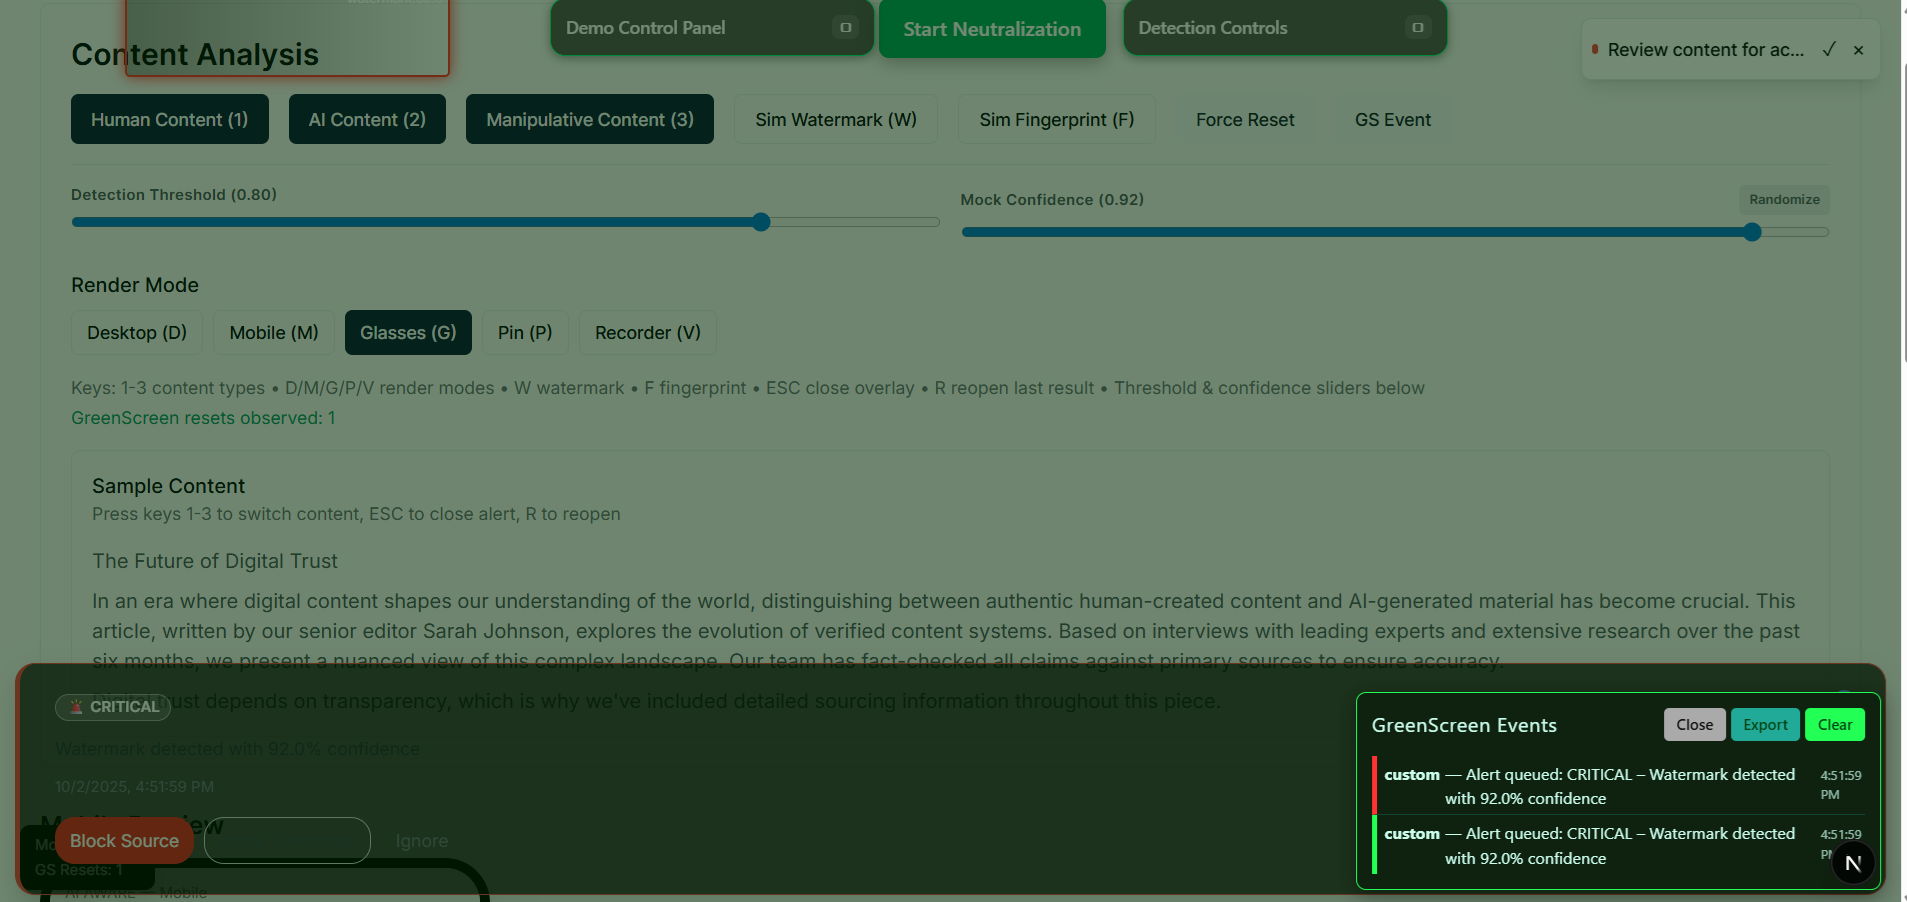The height and width of the screenshot is (902, 1907).
Task: Click the CRITICAL siren alert badge
Action: [113, 707]
